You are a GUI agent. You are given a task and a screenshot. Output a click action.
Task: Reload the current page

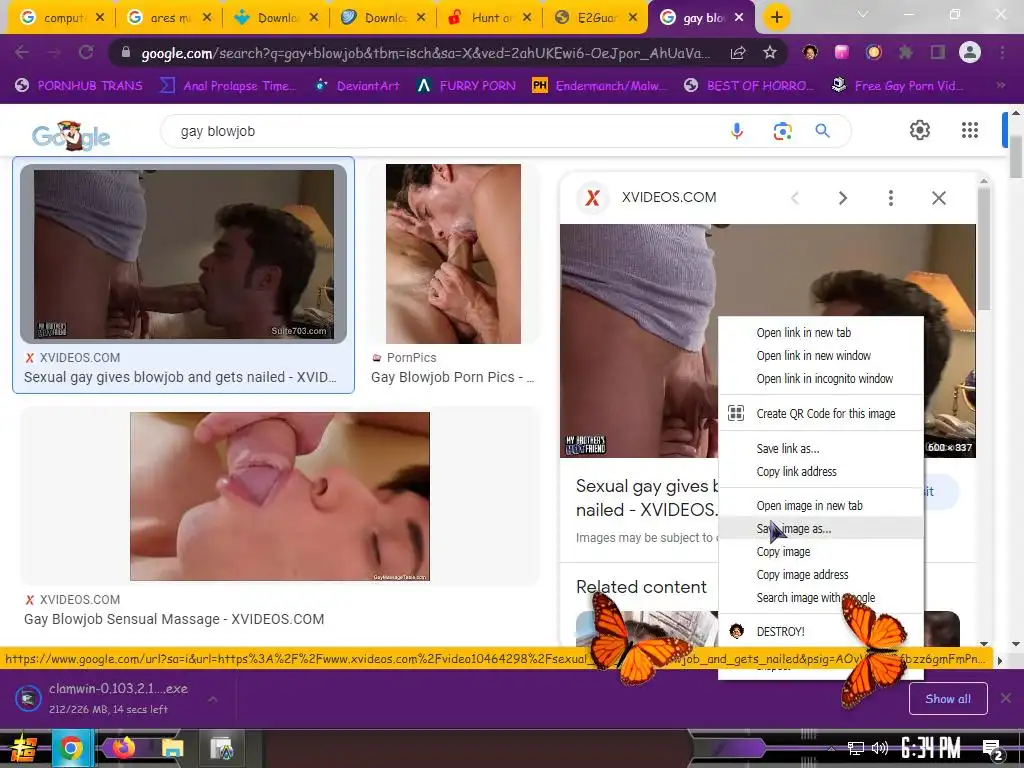pos(86,52)
